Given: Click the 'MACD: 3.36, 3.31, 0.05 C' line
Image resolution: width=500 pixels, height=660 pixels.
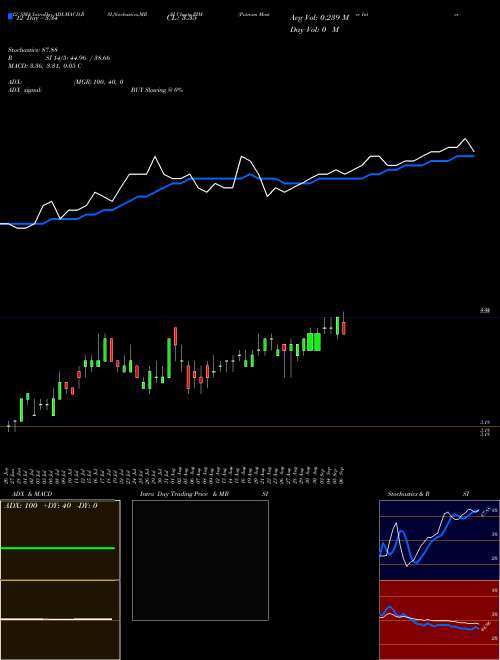Looking at the screenshot, I should tap(45, 66).
